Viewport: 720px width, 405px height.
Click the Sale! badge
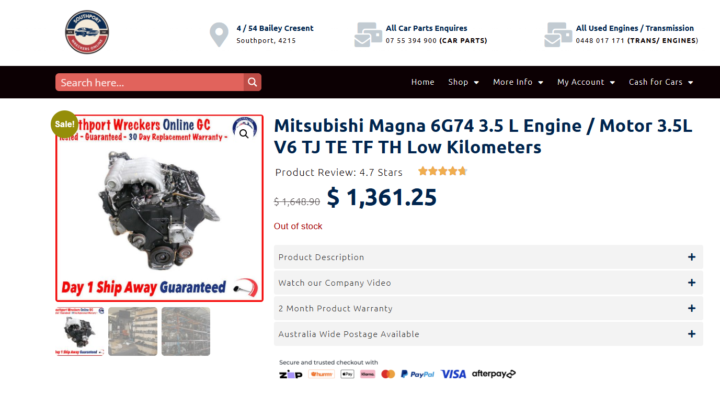[x=64, y=124]
